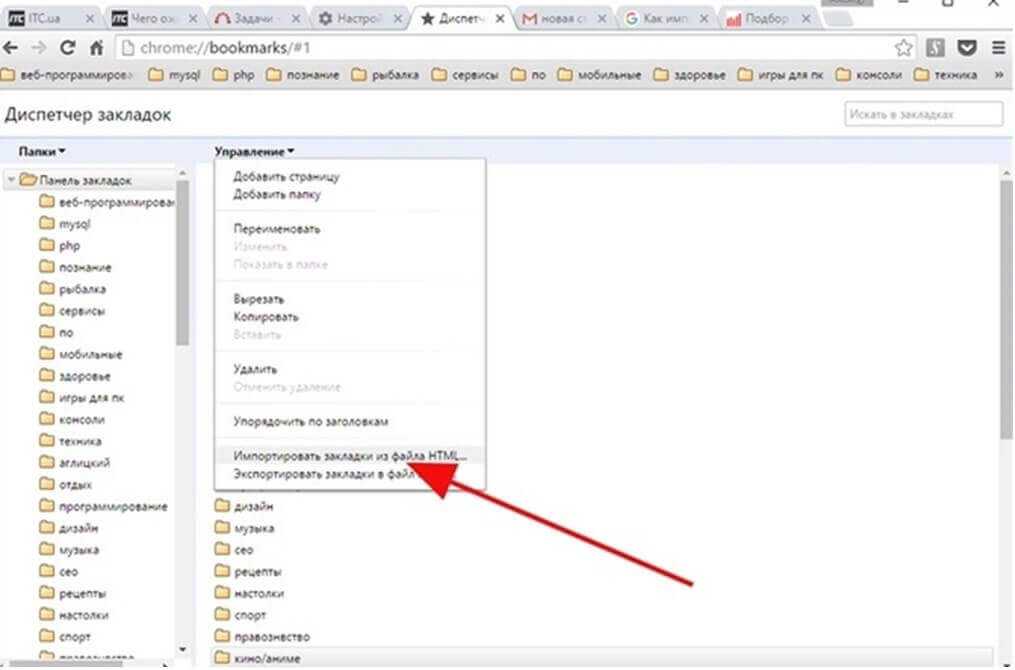This screenshot has width=1015, height=670.
Task: Open the игры для пк bookmarks bar folder
Action: coord(781,75)
